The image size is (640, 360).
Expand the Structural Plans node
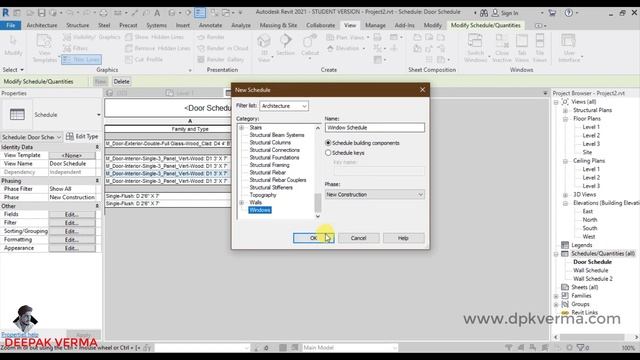[x=565, y=110]
